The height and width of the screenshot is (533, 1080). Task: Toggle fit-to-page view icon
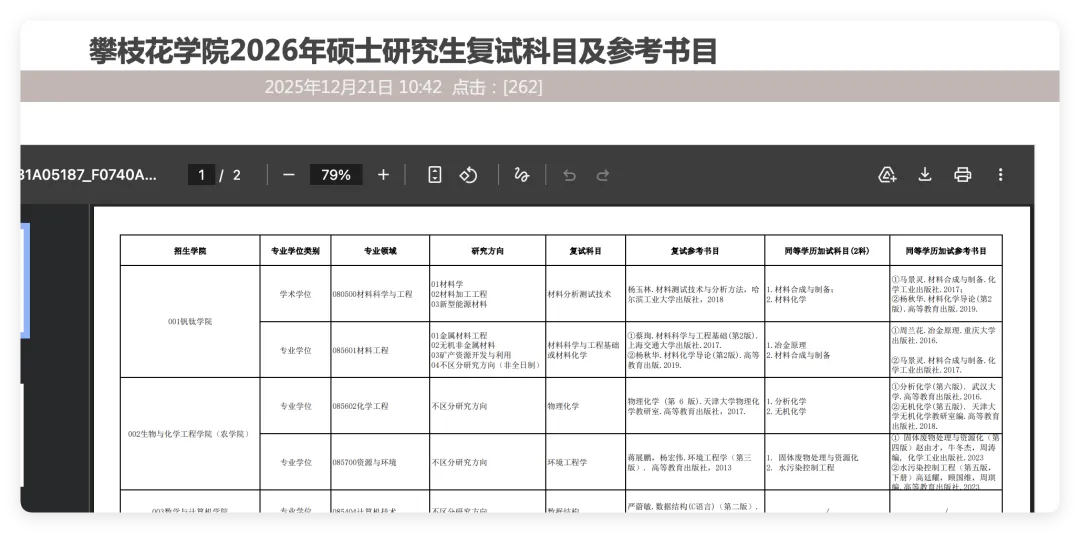(x=435, y=175)
